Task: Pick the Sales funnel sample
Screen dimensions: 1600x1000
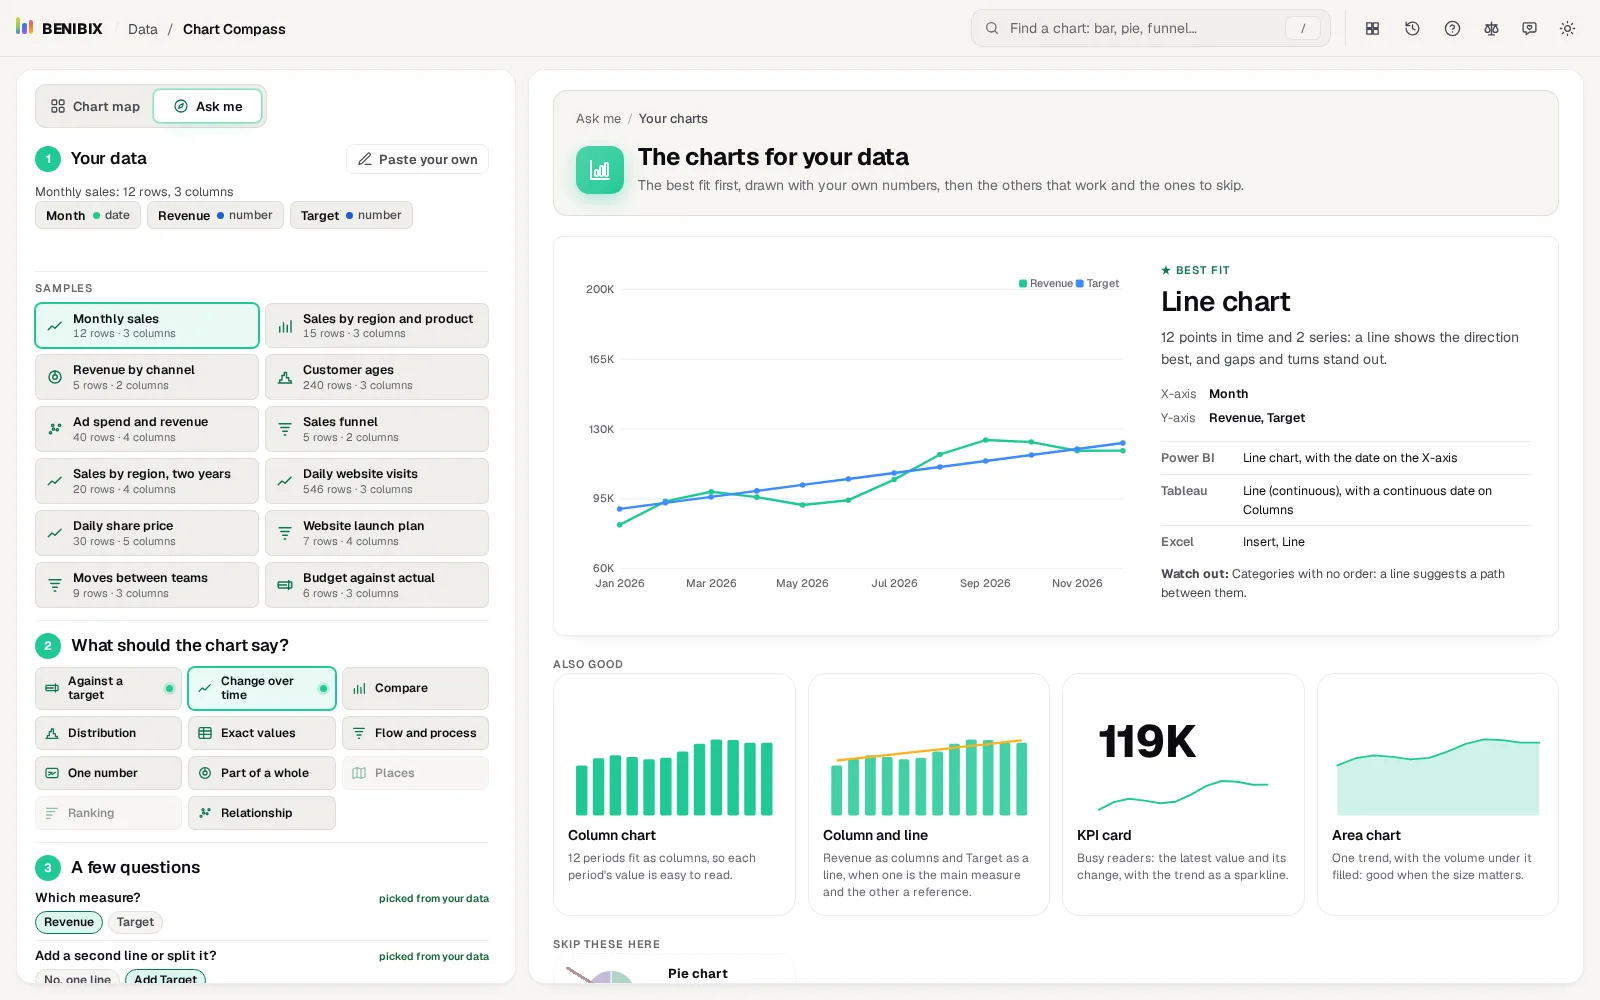Action: click(x=377, y=429)
